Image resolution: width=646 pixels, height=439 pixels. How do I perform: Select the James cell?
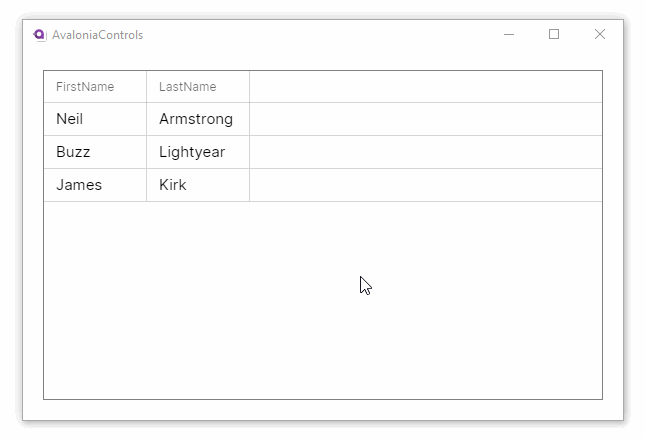79,185
